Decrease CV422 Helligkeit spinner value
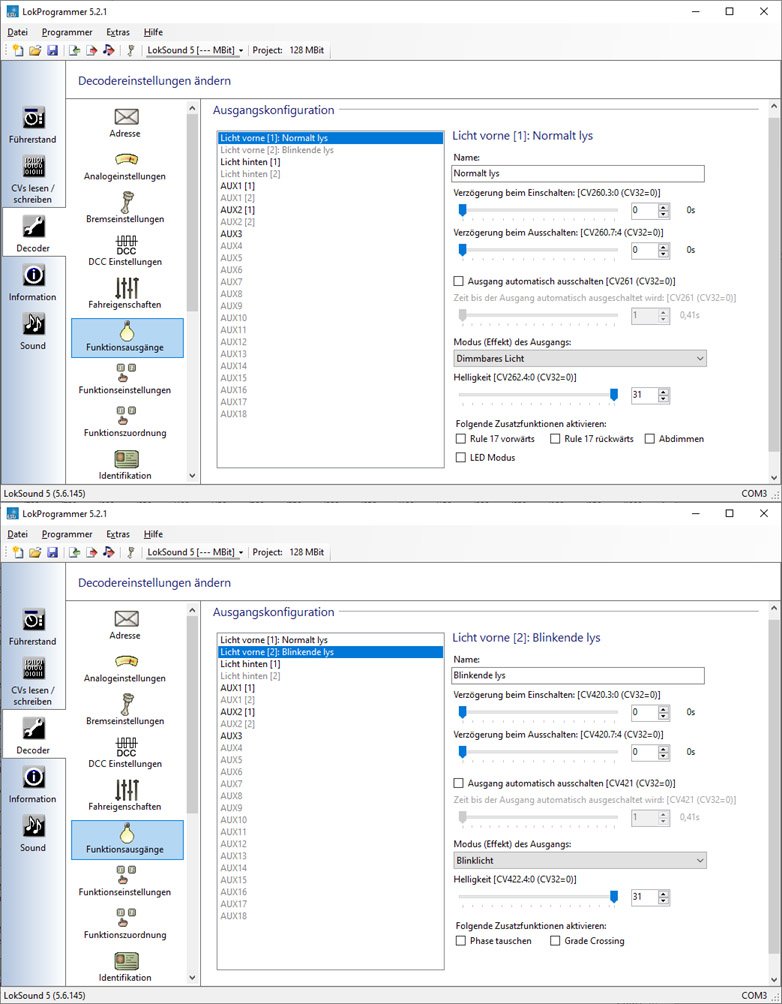 point(664,902)
